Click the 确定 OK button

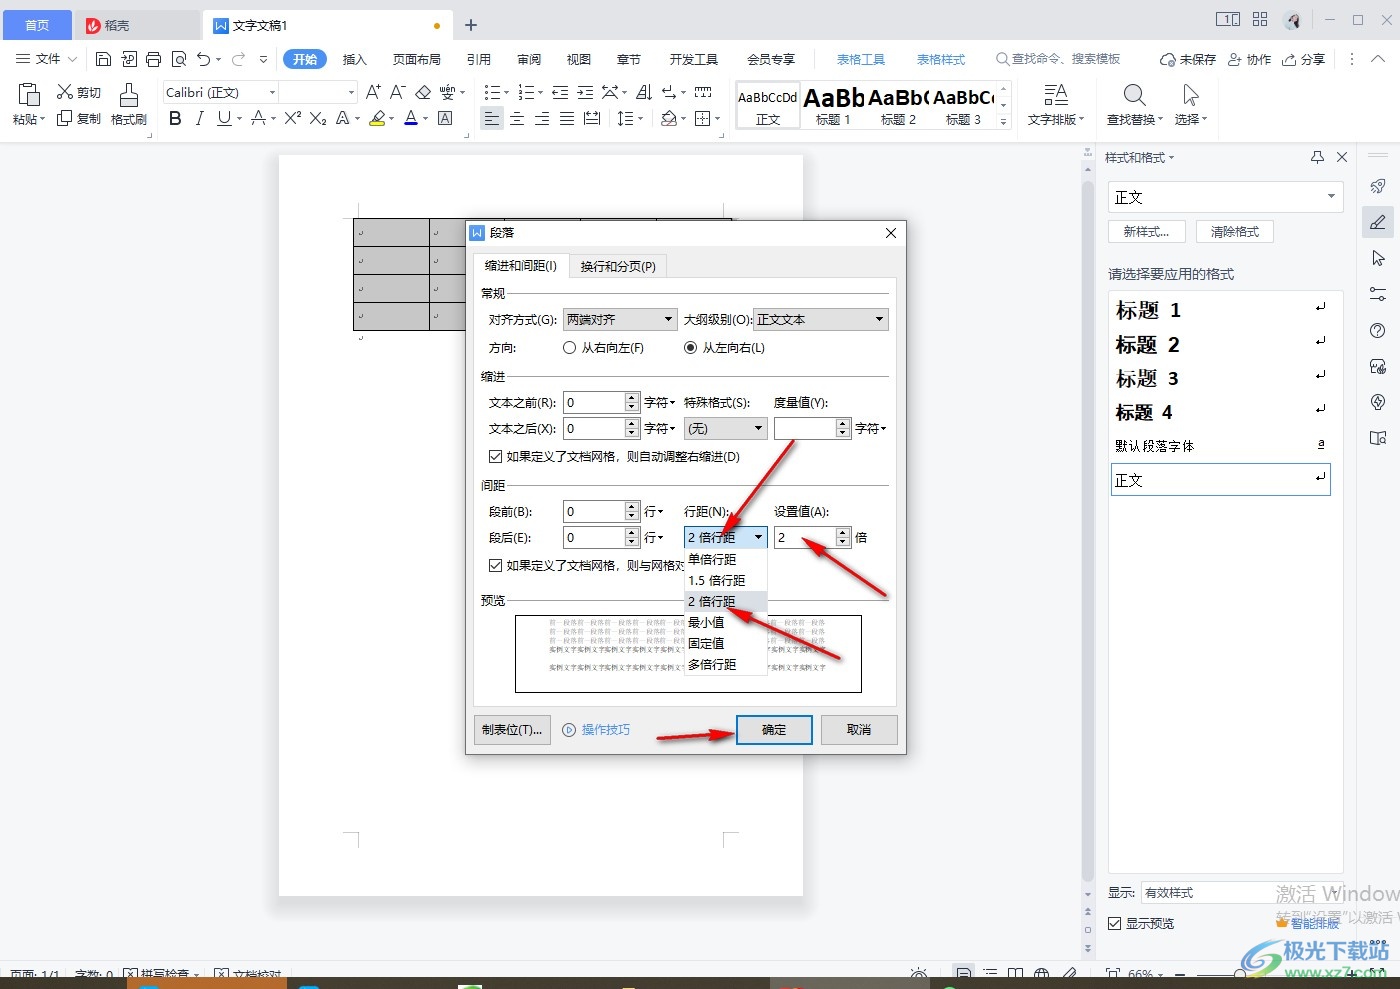pyautogui.click(x=774, y=730)
